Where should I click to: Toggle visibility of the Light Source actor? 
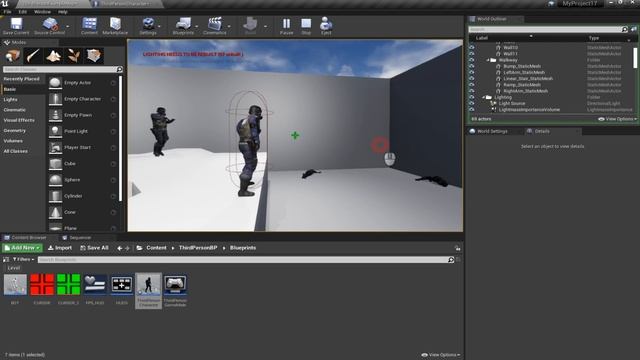coord(472,103)
